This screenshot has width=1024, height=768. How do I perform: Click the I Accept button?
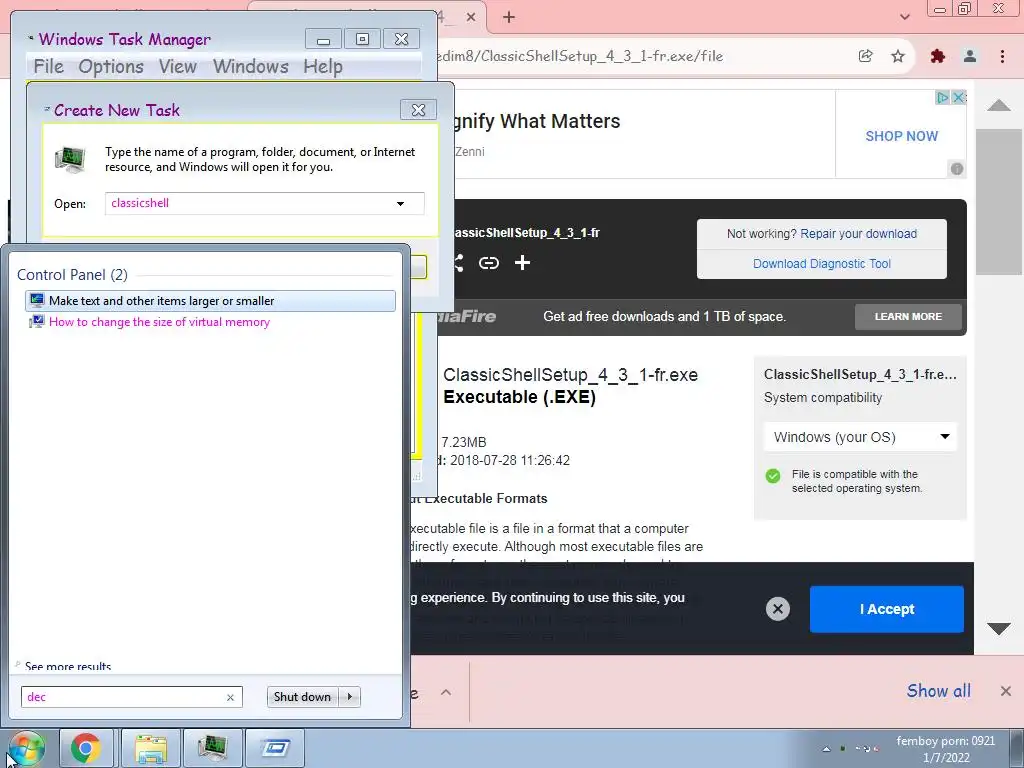tap(887, 609)
